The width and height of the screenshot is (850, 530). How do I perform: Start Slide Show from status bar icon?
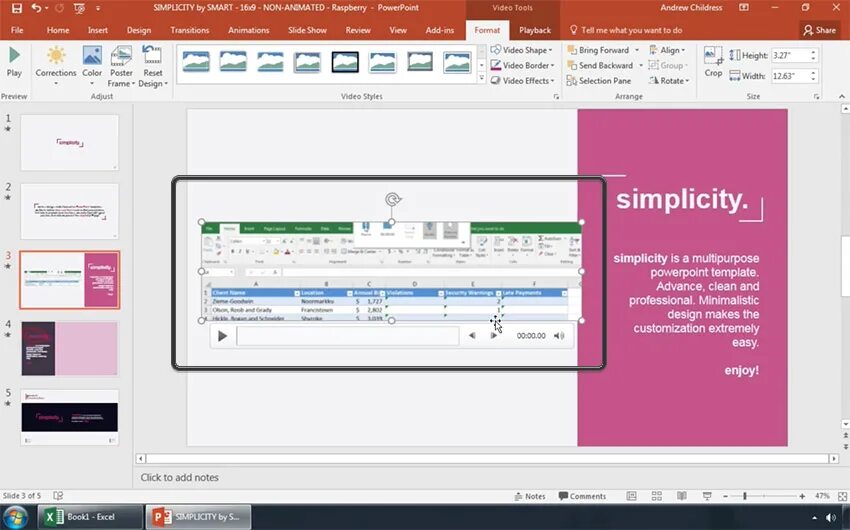point(707,496)
